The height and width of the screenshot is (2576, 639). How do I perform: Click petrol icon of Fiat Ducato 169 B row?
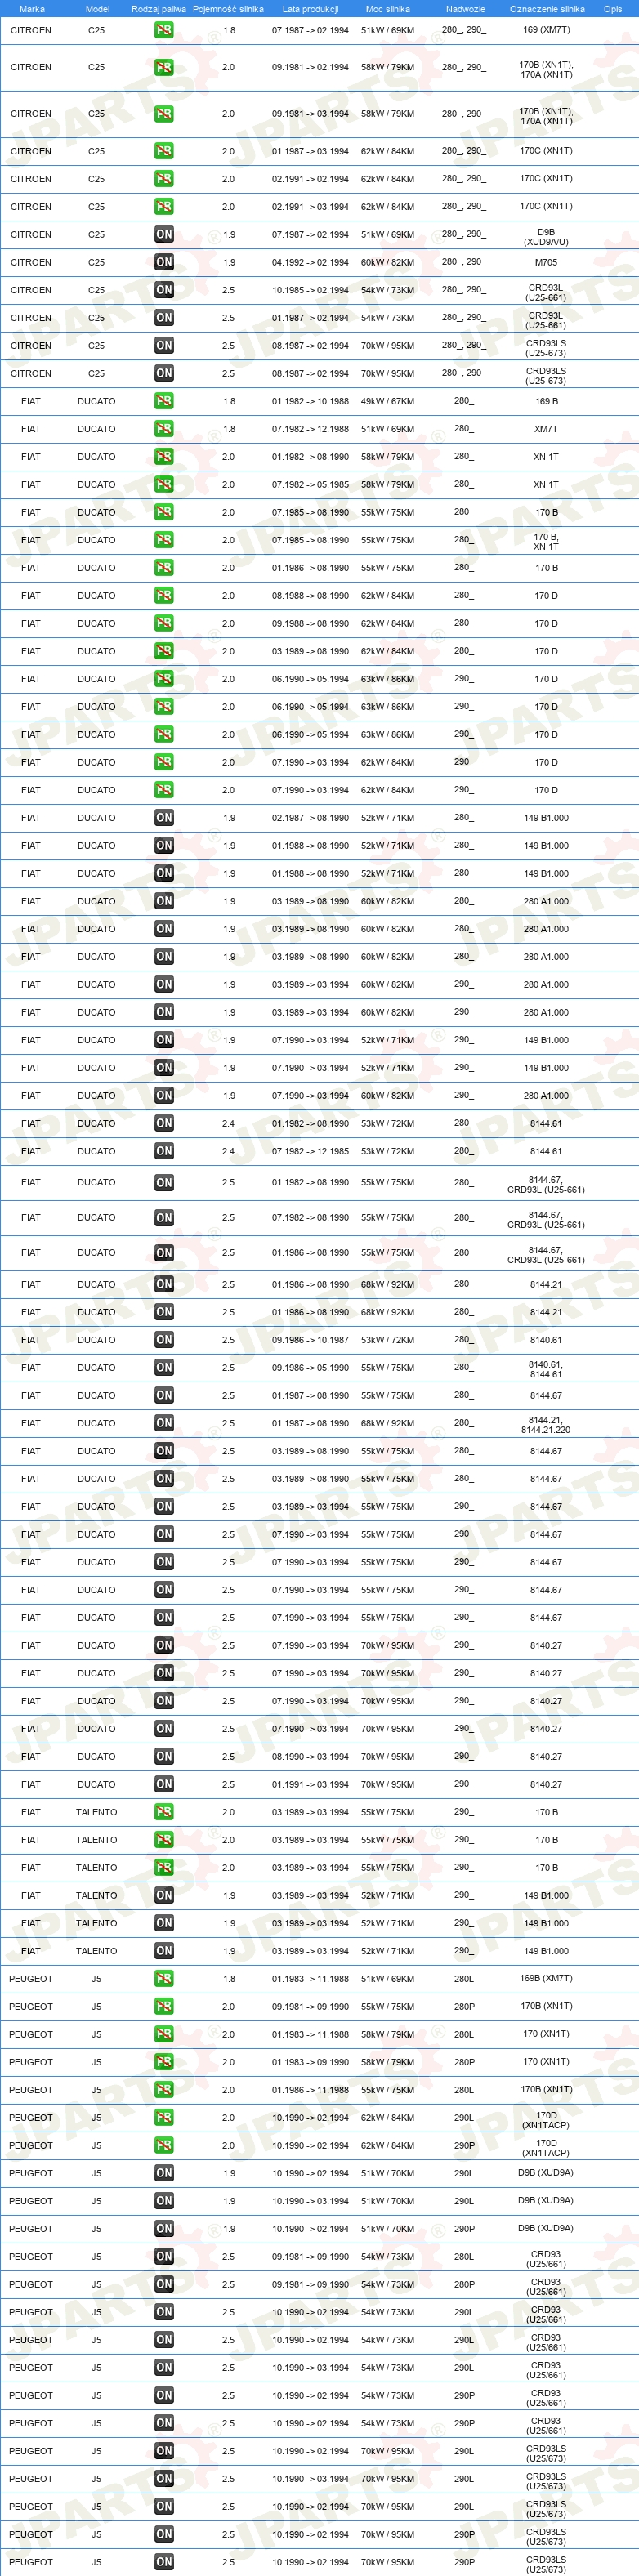click(164, 401)
